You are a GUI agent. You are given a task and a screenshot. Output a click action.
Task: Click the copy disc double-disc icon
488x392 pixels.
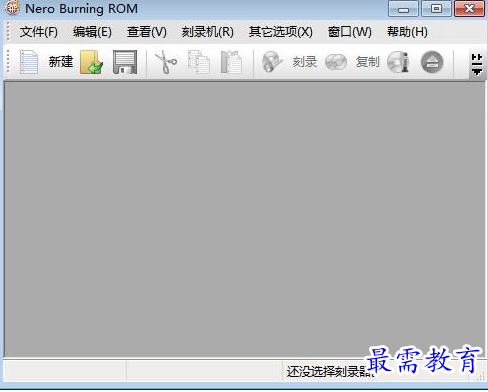point(336,62)
